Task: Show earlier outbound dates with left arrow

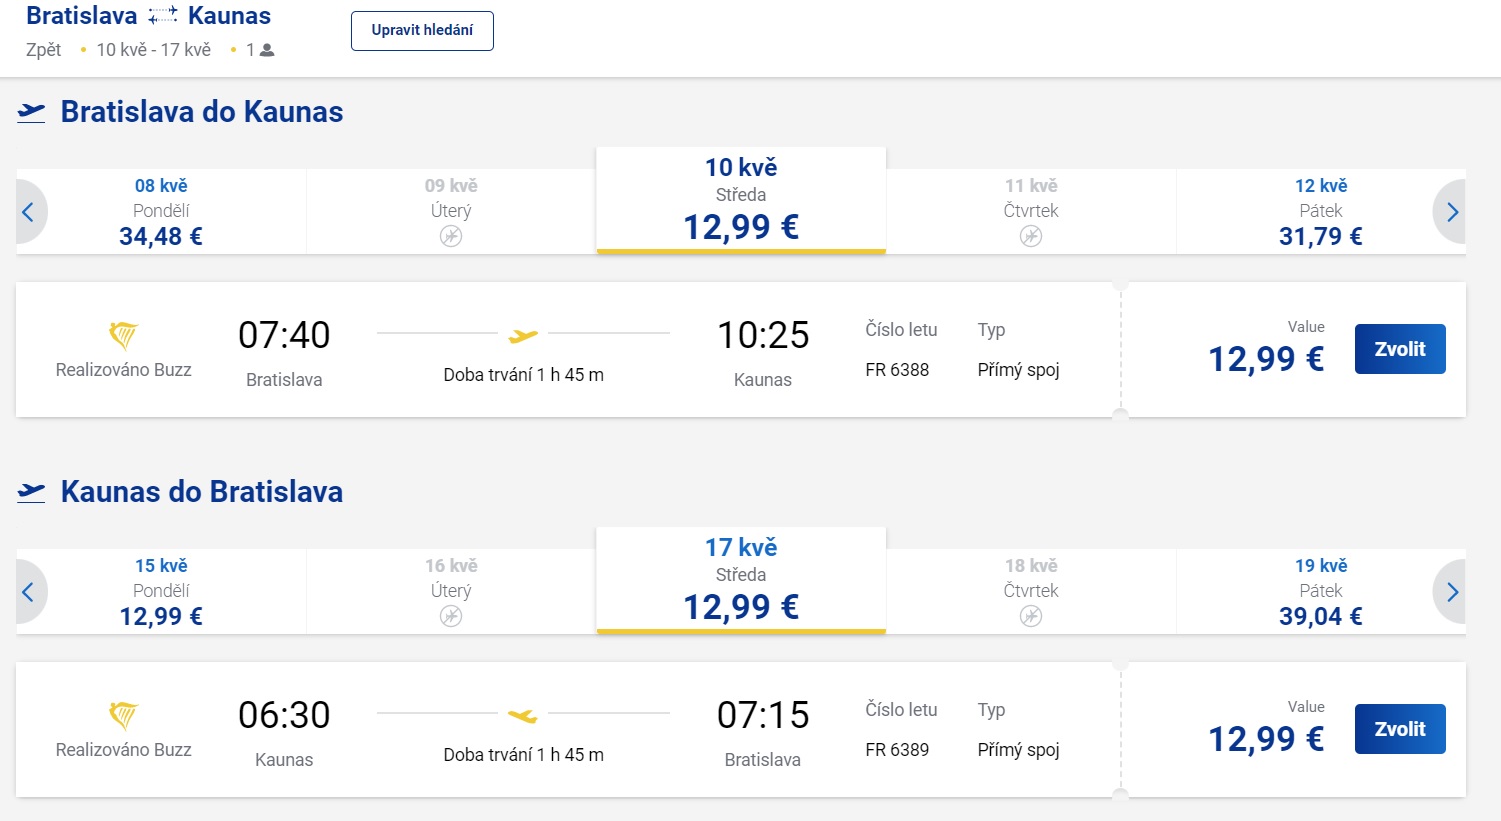Action: point(29,212)
